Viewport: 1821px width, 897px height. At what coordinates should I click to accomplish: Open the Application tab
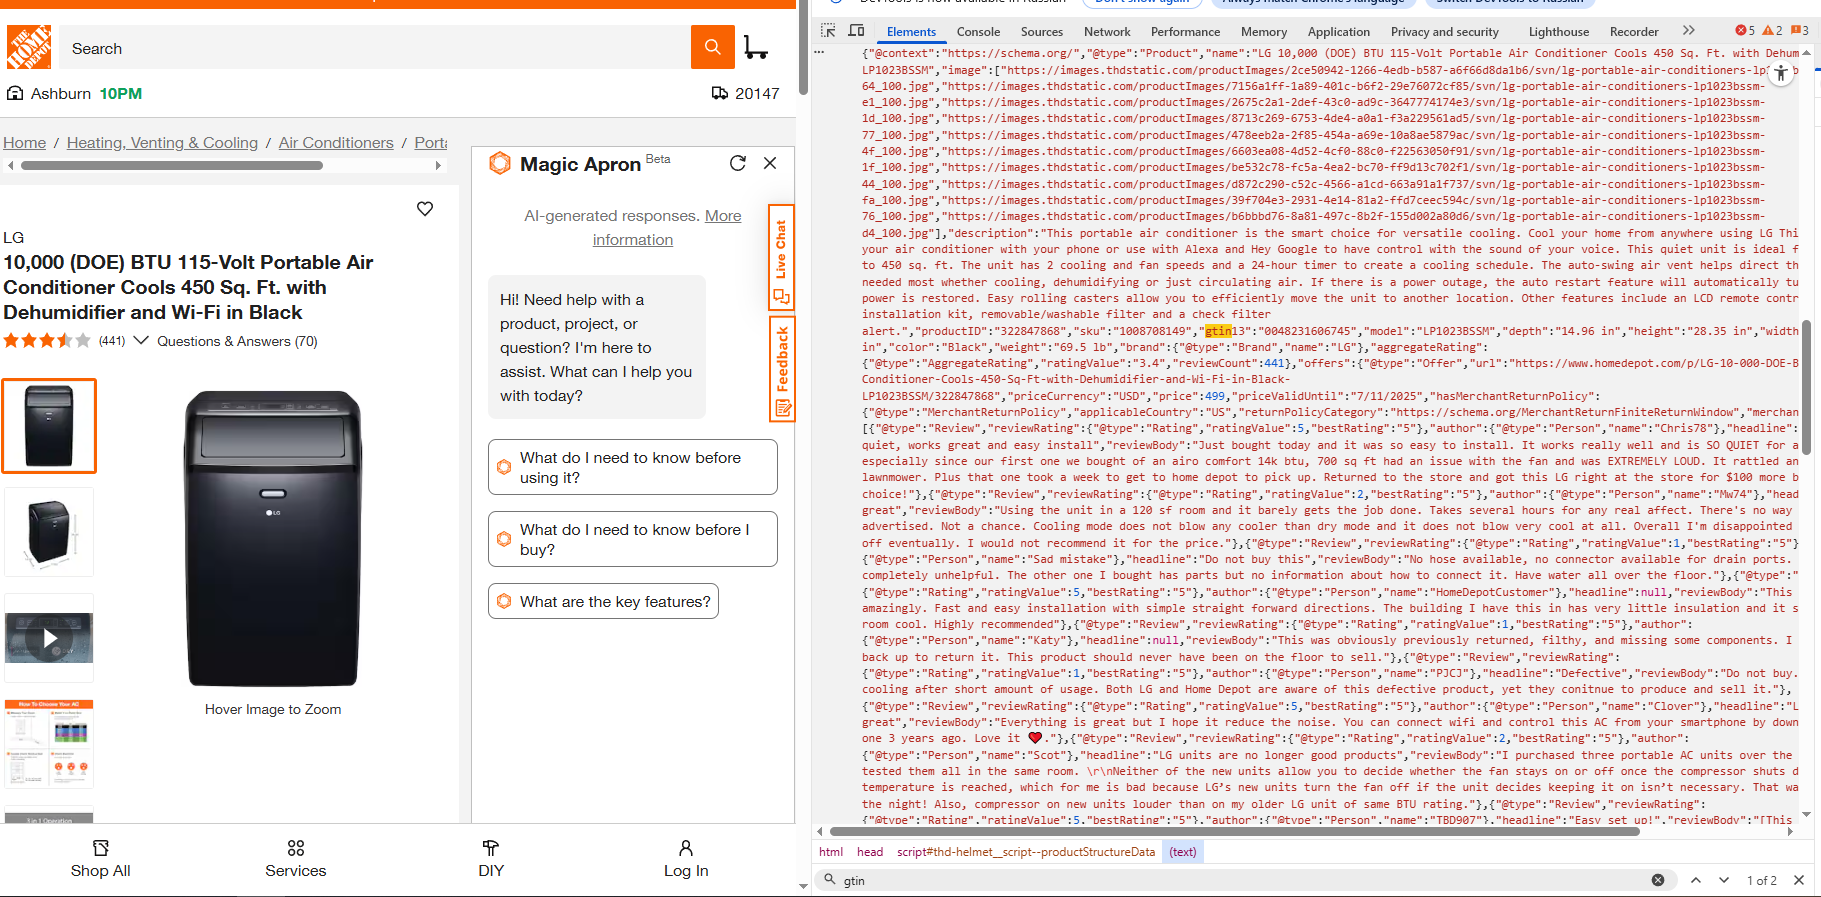[x=1339, y=32]
